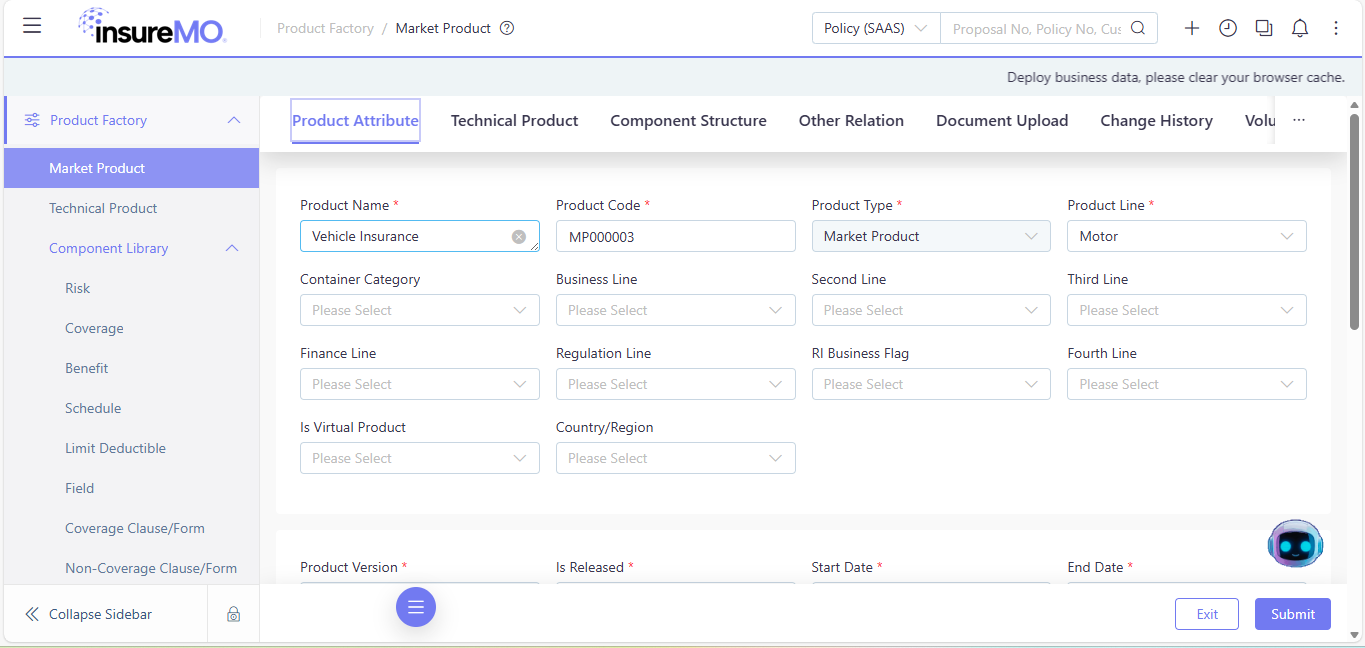
Task: Open the Third Line dropdown
Action: click(x=1187, y=310)
